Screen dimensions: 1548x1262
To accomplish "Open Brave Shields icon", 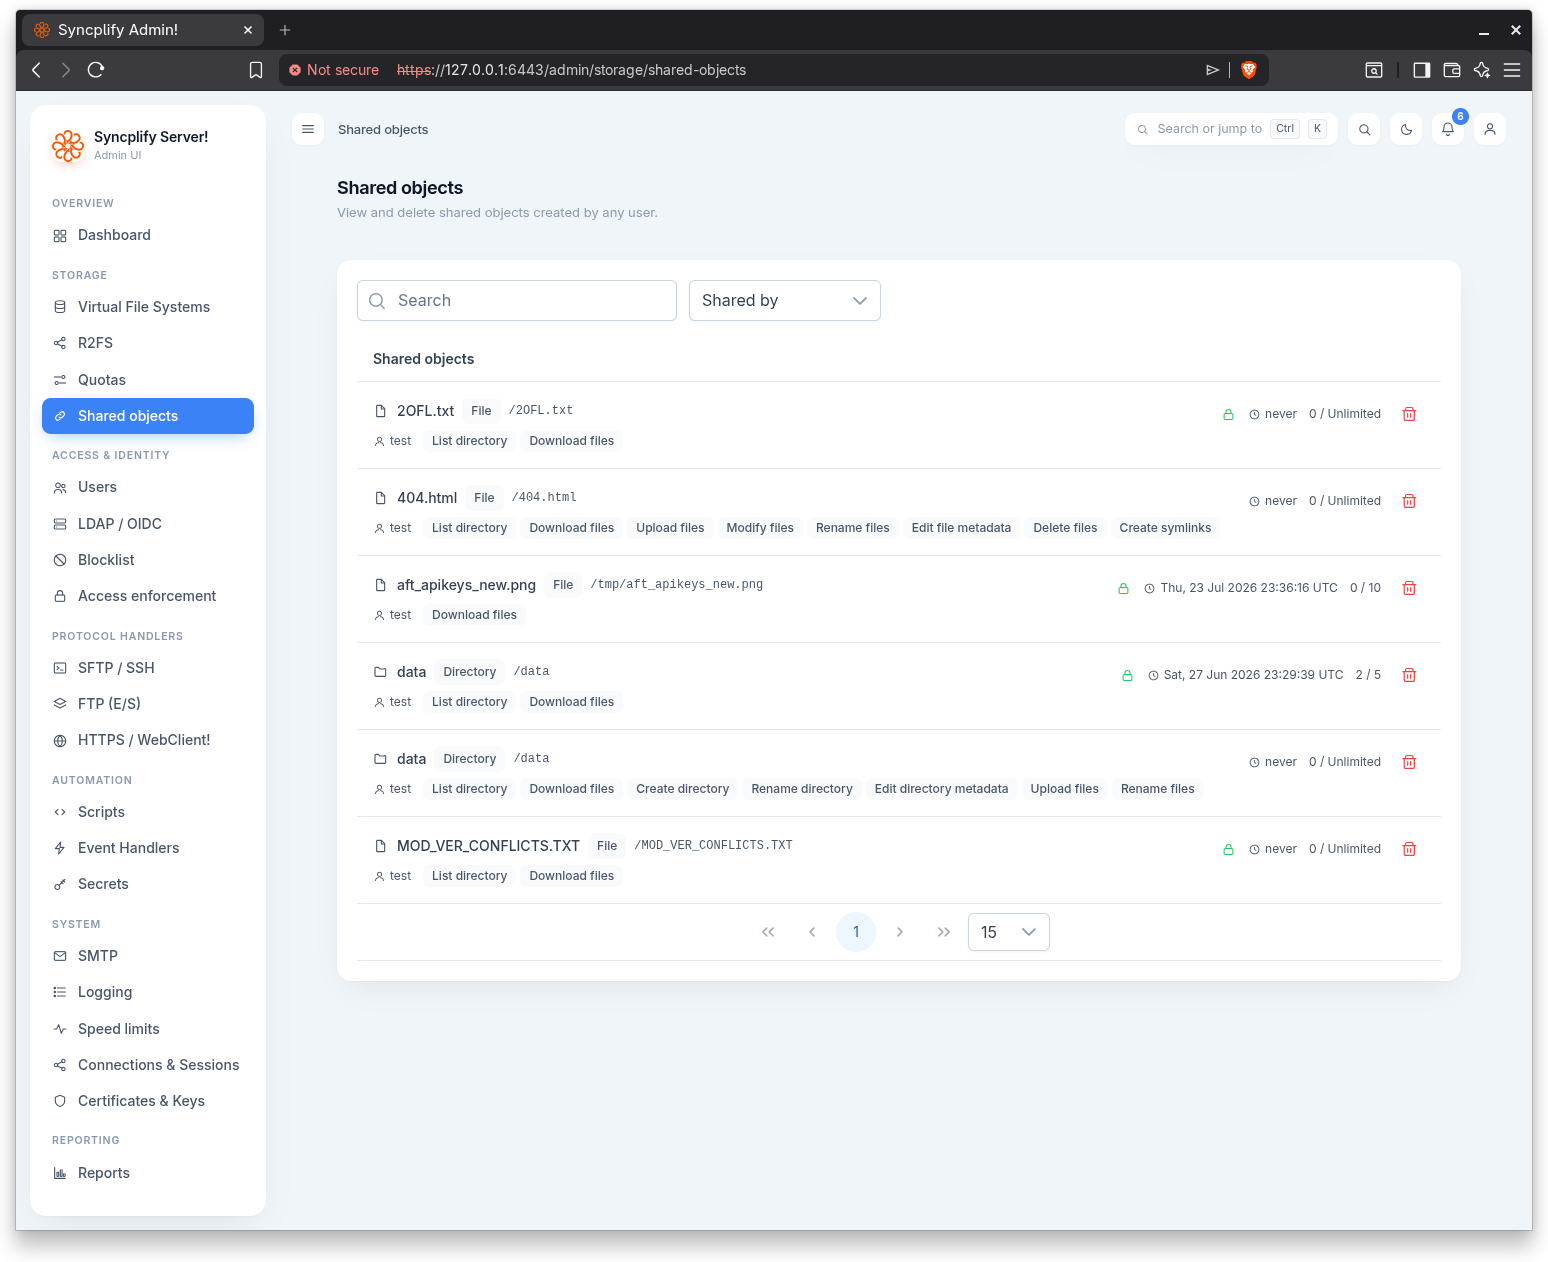I will (1249, 70).
